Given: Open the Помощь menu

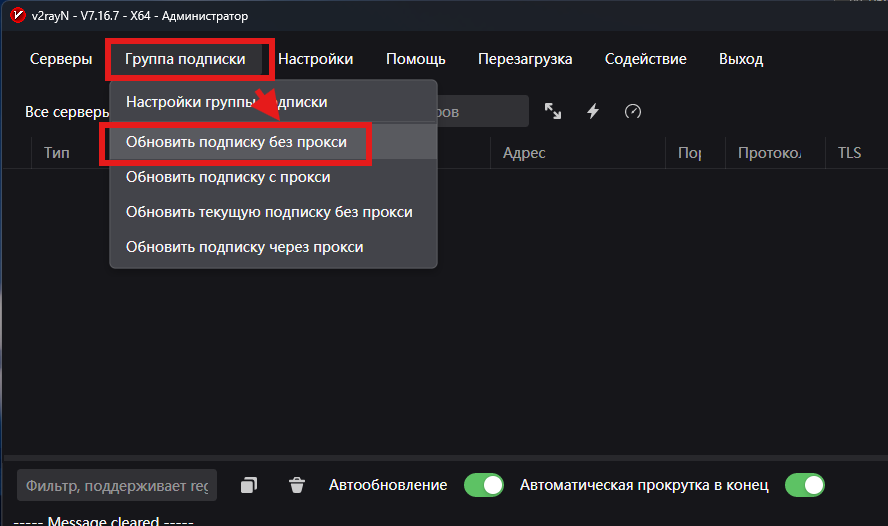Looking at the screenshot, I should pyautogui.click(x=416, y=59).
